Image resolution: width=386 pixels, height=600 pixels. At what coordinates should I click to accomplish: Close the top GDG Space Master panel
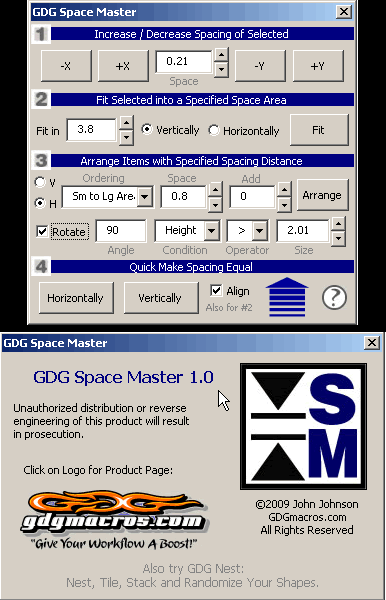point(344,11)
